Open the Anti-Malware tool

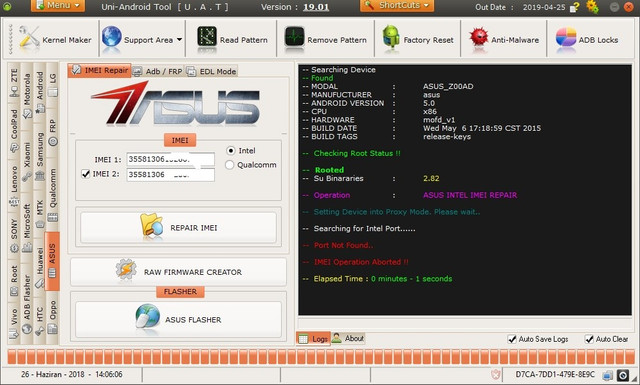[504, 40]
